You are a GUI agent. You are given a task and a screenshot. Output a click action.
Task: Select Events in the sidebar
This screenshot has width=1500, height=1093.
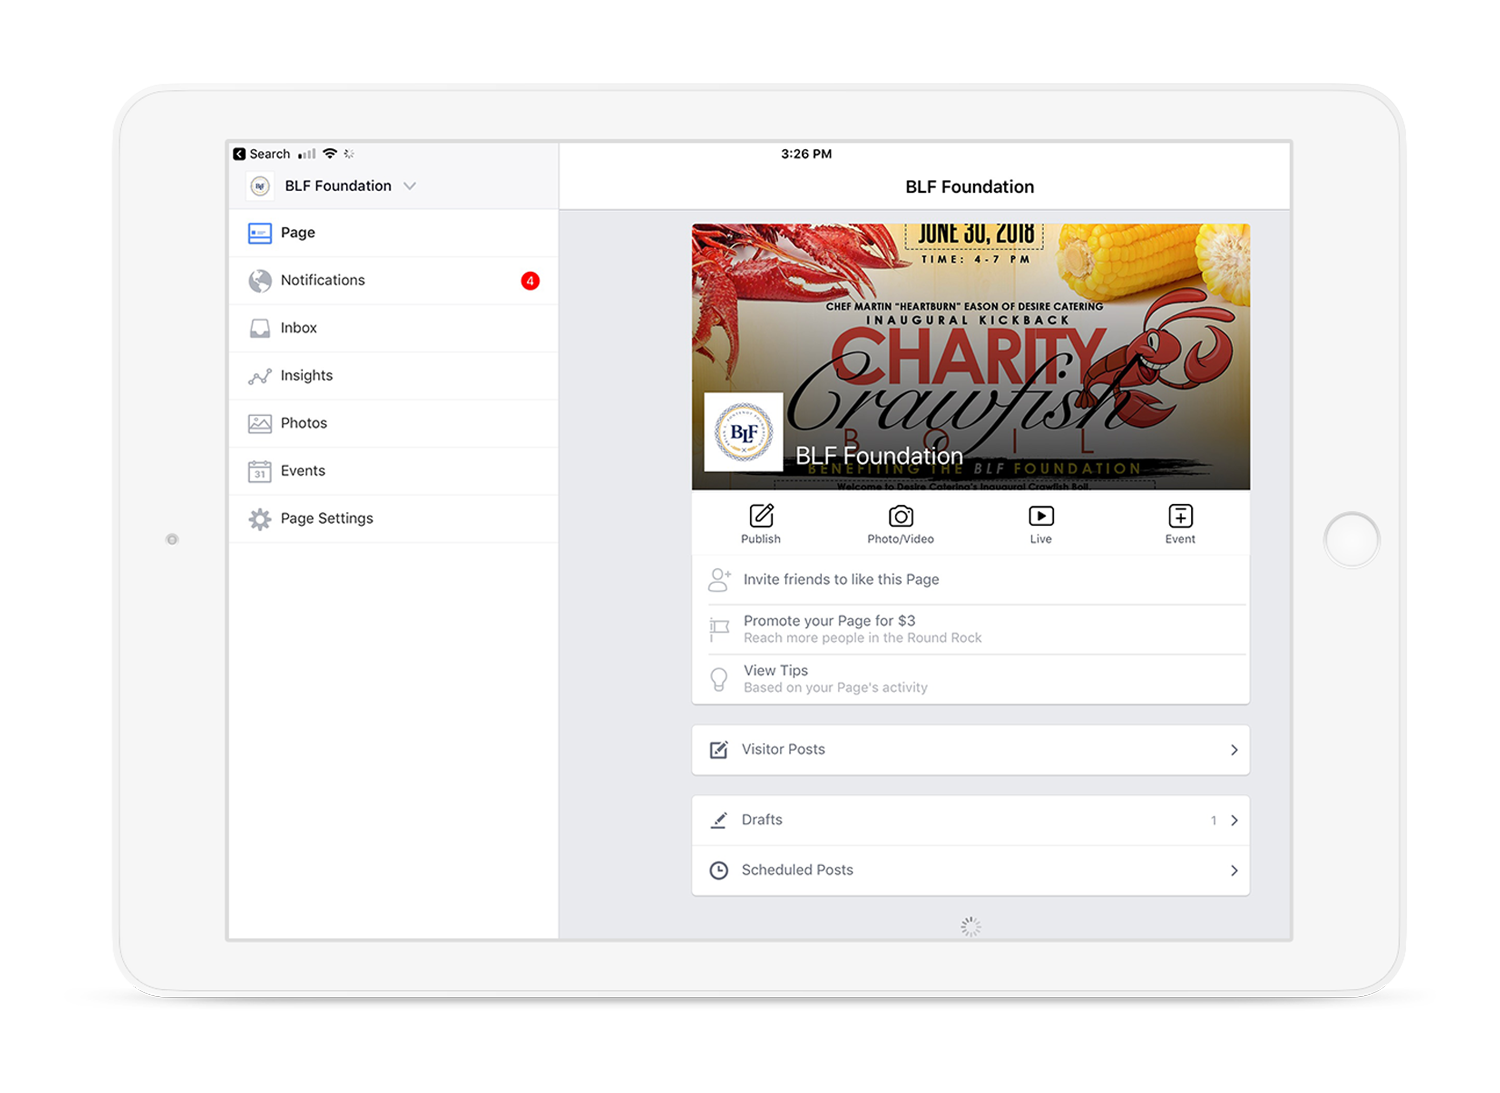[x=393, y=471]
